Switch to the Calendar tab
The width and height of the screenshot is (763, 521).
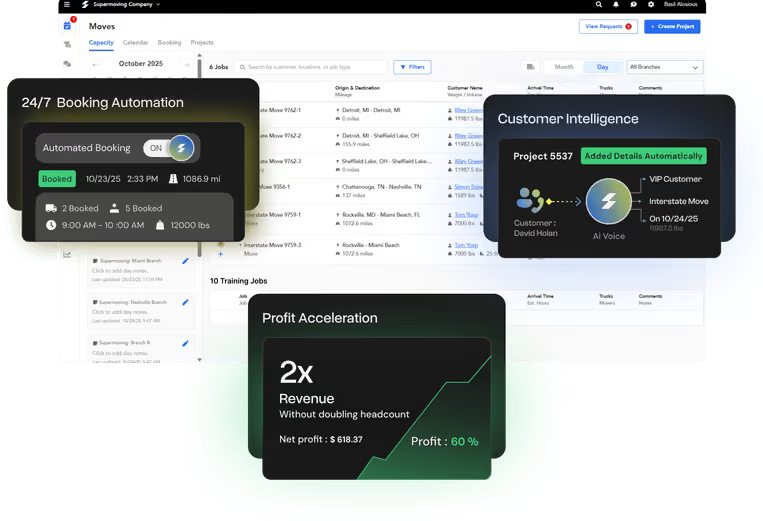[x=135, y=43]
